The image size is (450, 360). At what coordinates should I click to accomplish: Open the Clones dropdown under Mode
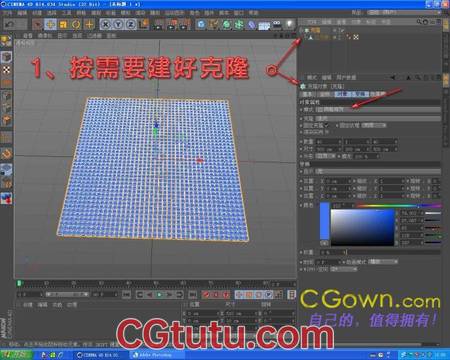coord(378,118)
